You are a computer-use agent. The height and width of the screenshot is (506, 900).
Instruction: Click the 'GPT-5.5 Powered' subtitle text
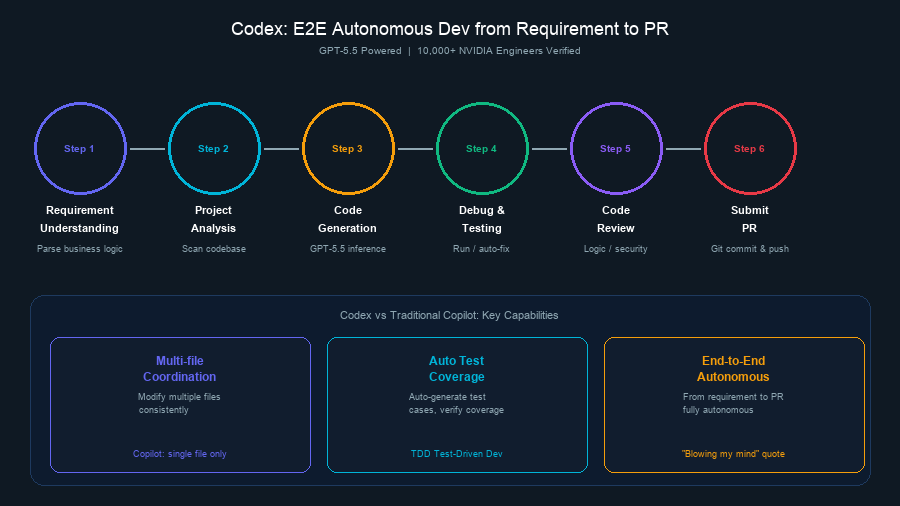[x=360, y=50]
